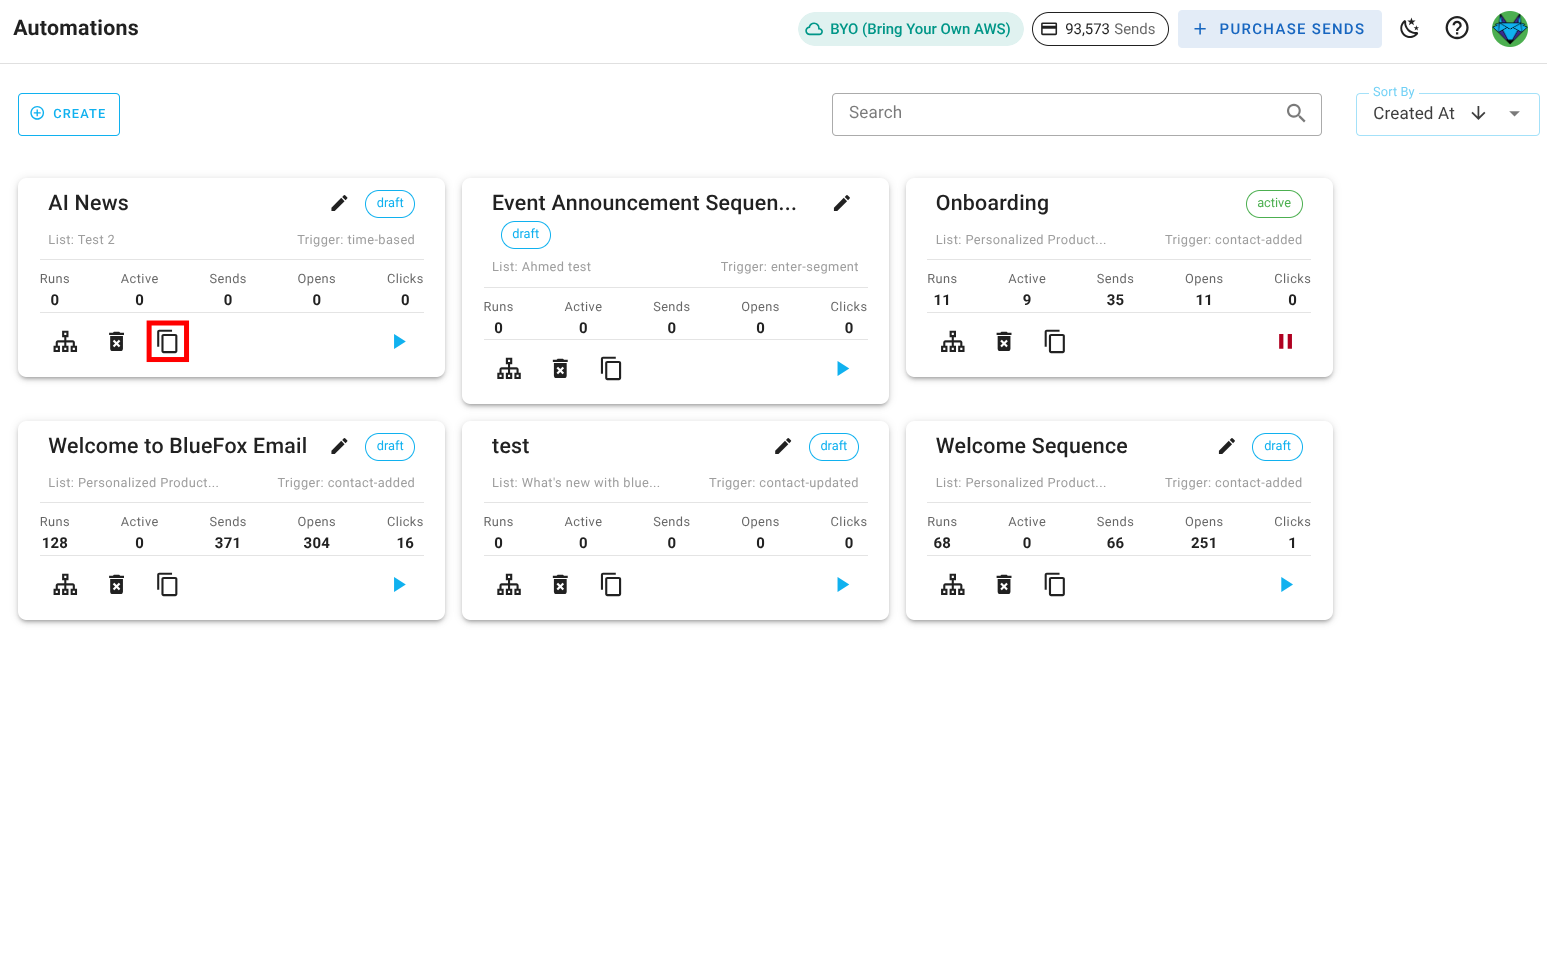This screenshot has height=954, width=1547.
Task: Start the test automation
Action: pyautogui.click(x=843, y=585)
